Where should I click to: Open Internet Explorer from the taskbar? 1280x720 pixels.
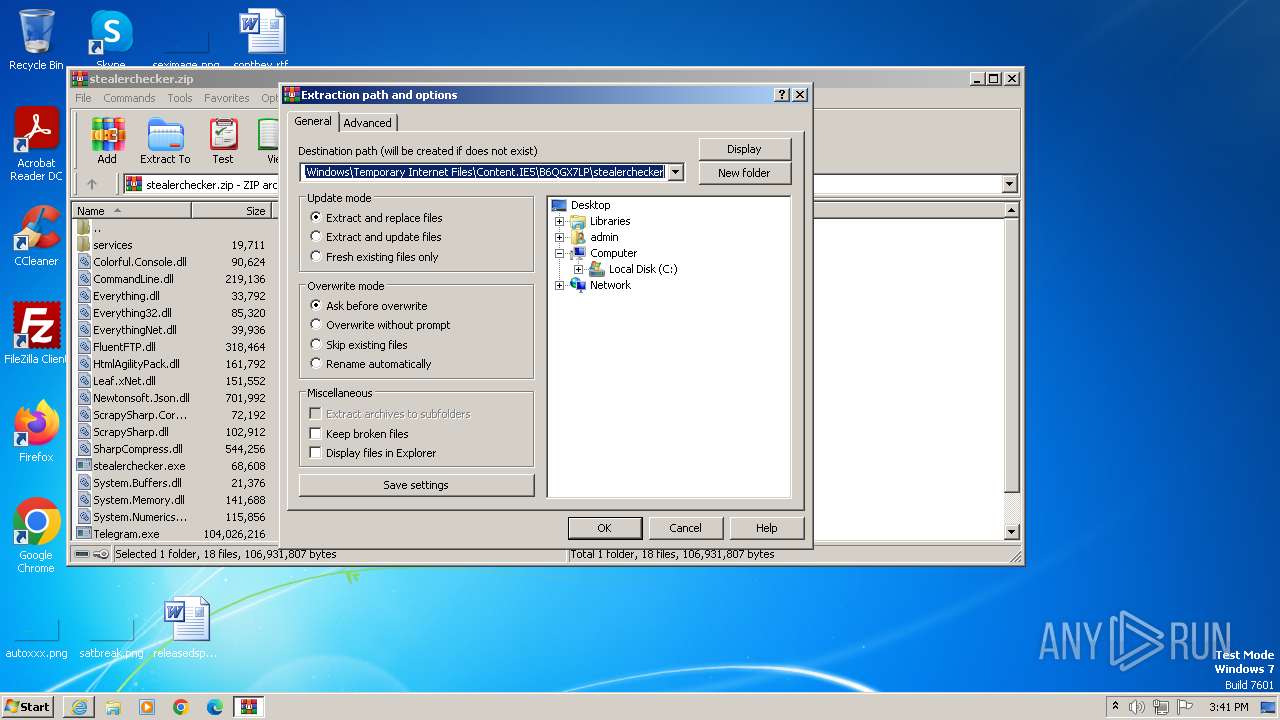click(79, 707)
